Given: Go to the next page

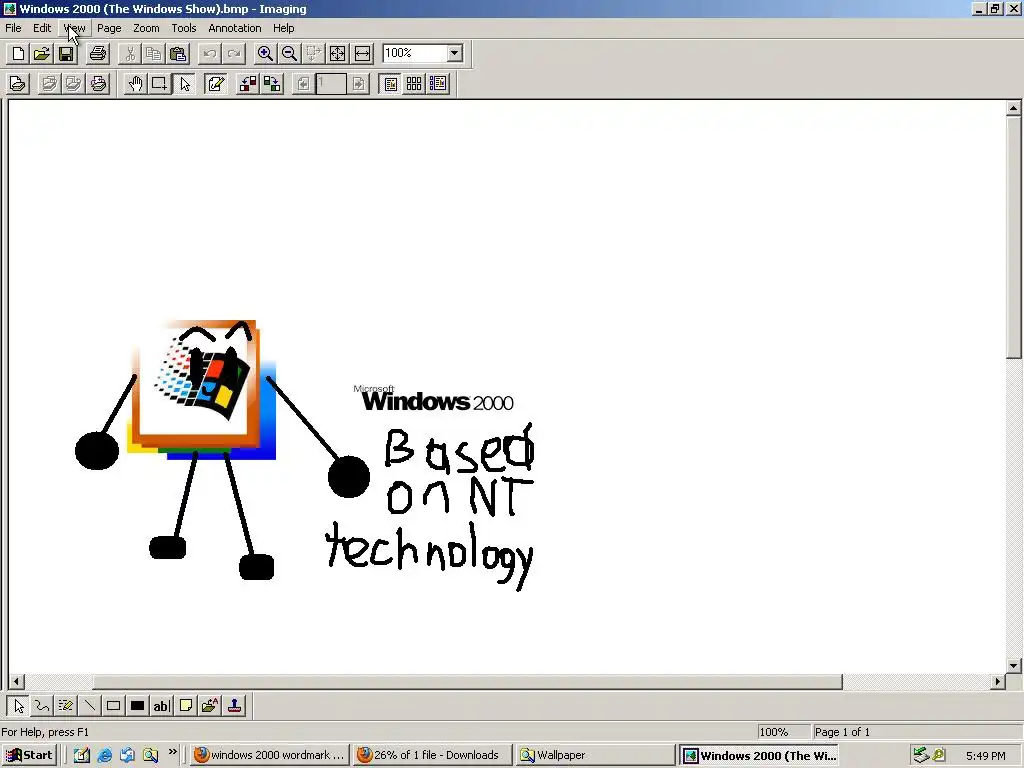Looking at the screenshot, I should click(x=359, y=84).
